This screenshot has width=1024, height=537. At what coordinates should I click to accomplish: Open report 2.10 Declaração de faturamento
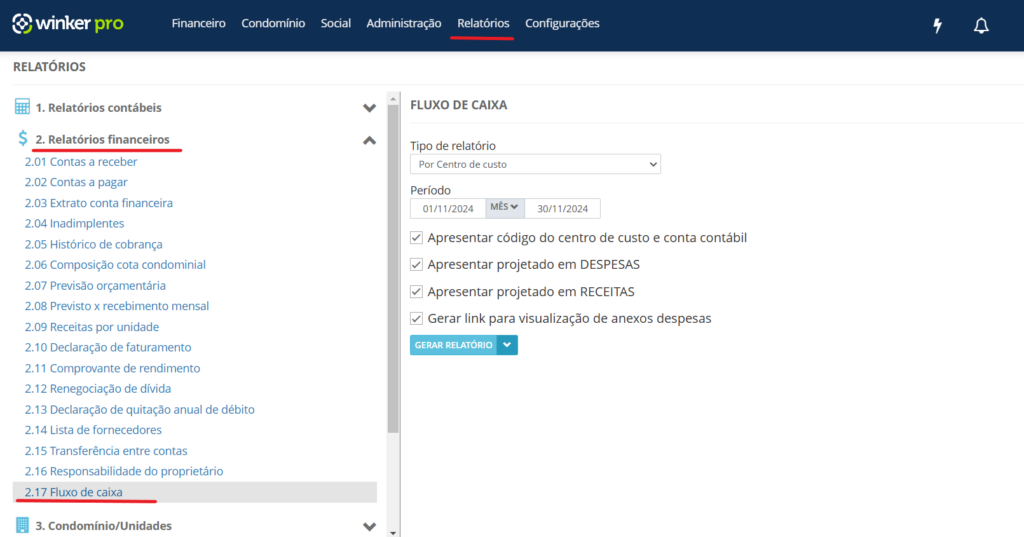[108, 347]
